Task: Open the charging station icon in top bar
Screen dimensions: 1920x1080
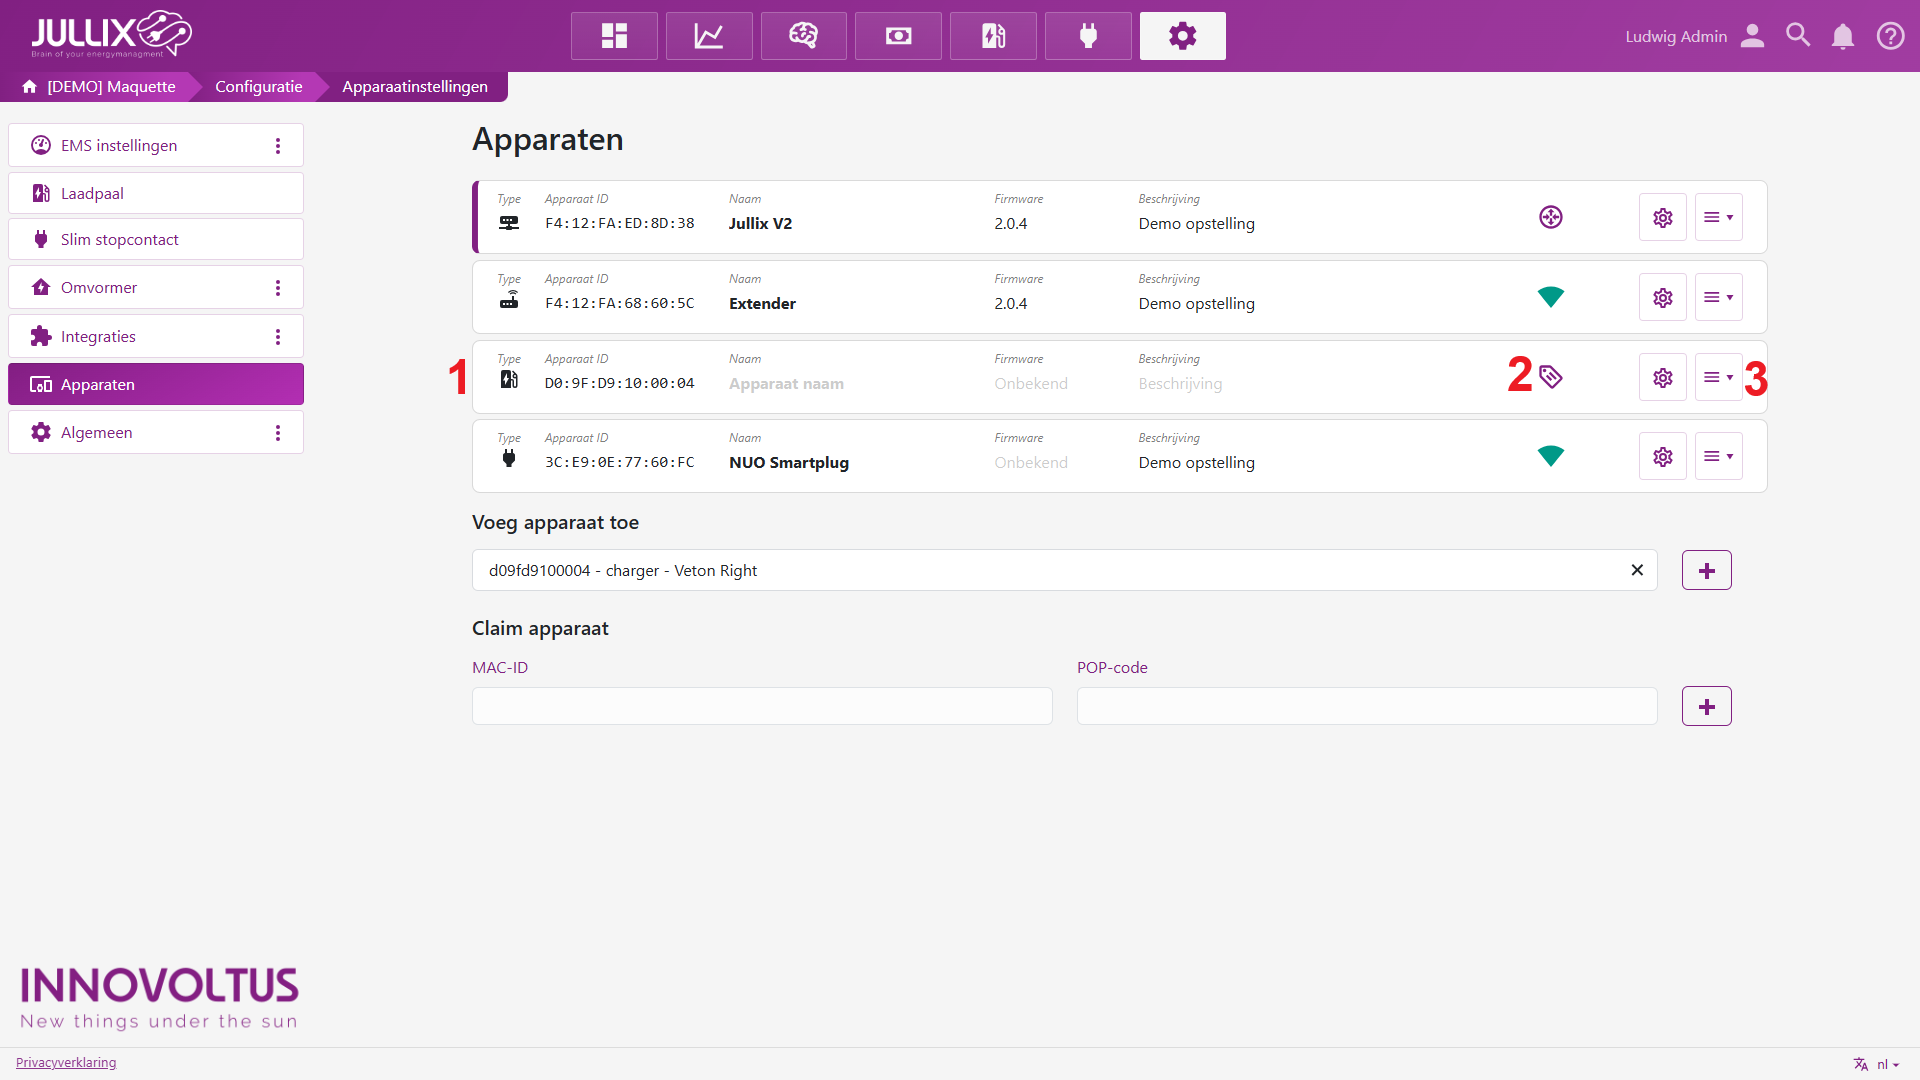Action: click(x=993, y=36)
